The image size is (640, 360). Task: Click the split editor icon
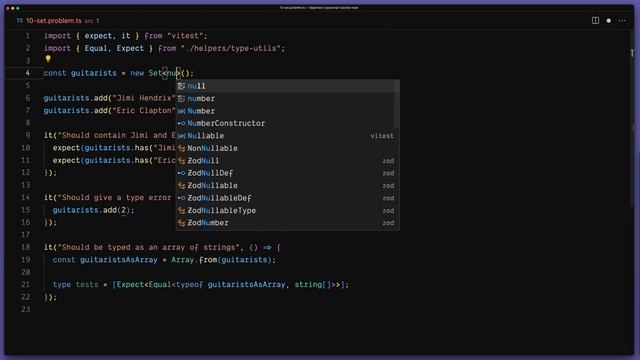595,20
